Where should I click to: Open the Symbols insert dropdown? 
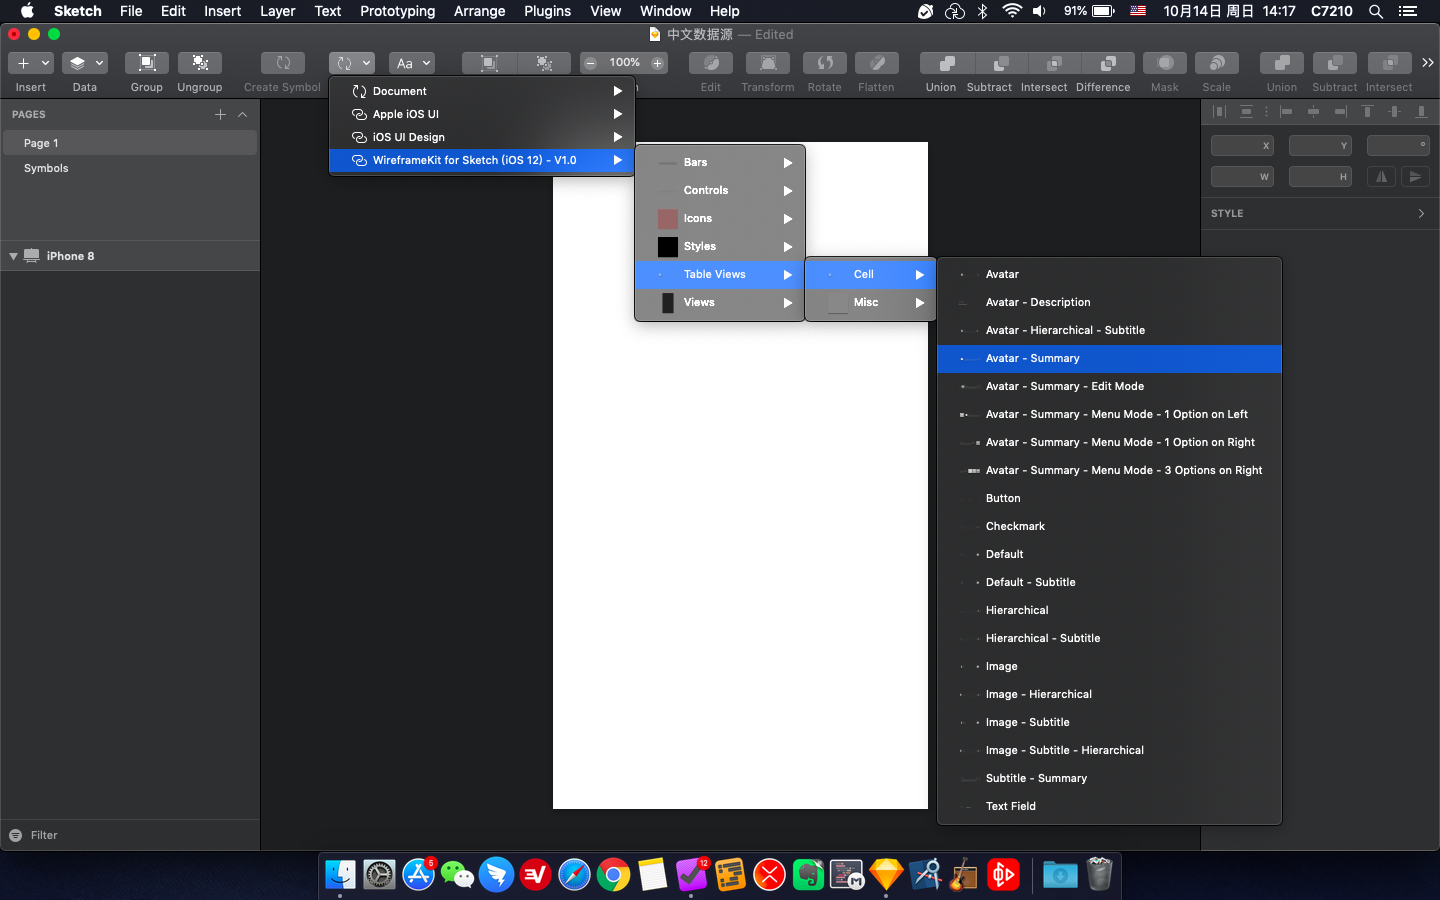[352, 63]
